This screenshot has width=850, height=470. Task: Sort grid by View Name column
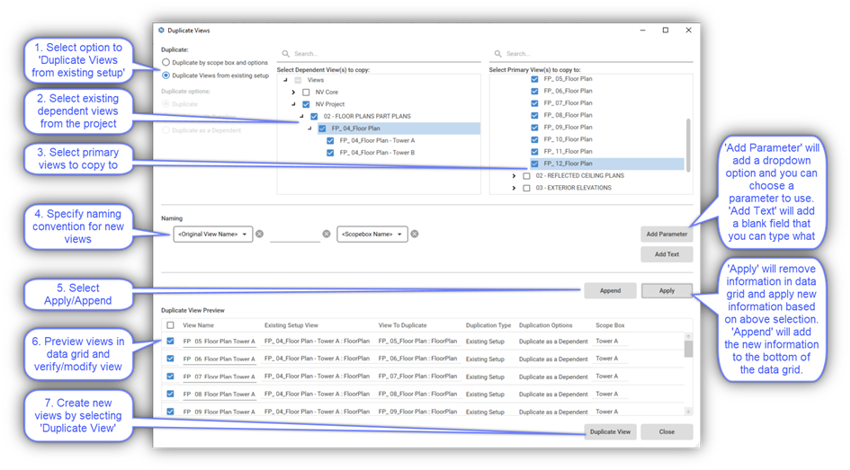[x=198, y=325]
